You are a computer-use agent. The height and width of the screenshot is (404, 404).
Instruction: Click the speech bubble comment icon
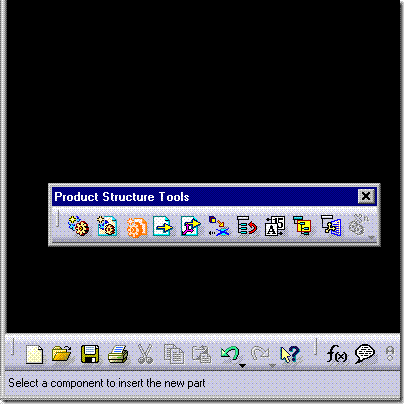pos(365,354)
